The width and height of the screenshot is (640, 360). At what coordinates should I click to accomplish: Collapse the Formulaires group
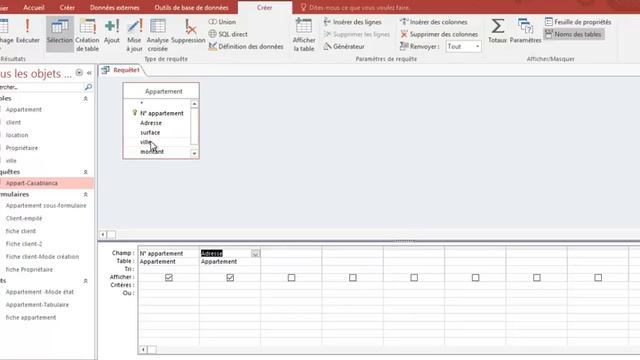pos(86,194)
